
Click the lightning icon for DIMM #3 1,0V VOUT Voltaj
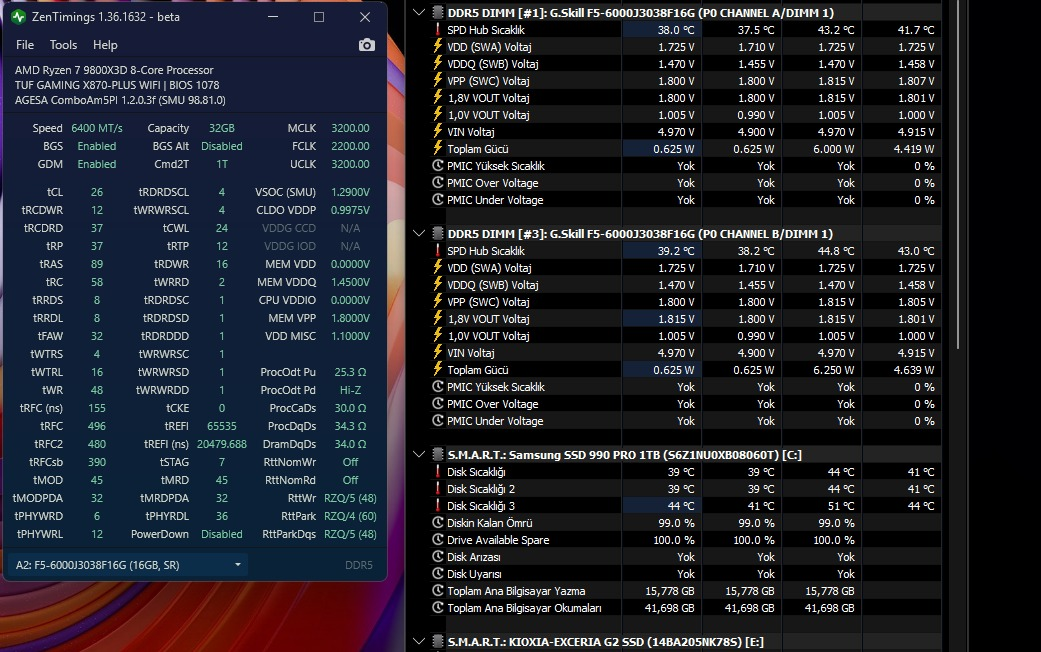click(438, 335)
